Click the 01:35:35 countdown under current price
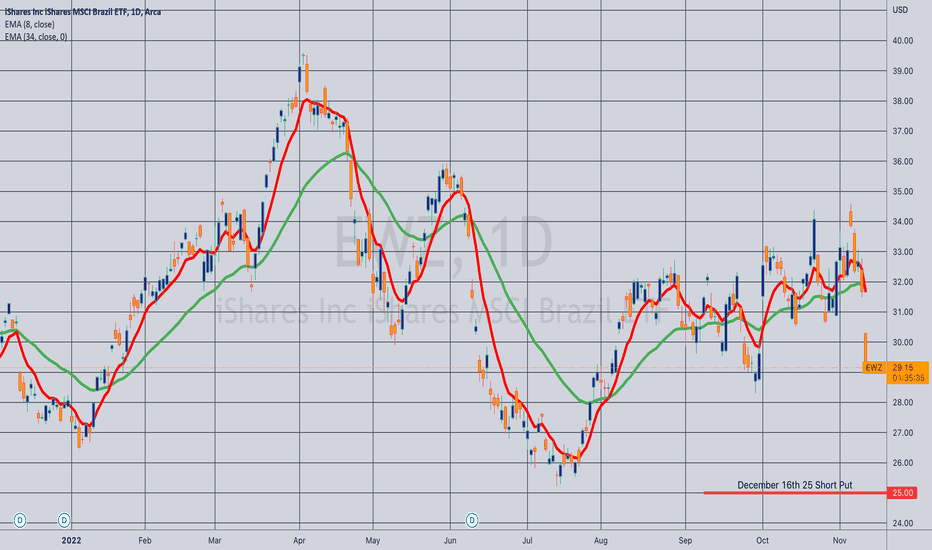 pyautogui.click(x=908, y=378)
